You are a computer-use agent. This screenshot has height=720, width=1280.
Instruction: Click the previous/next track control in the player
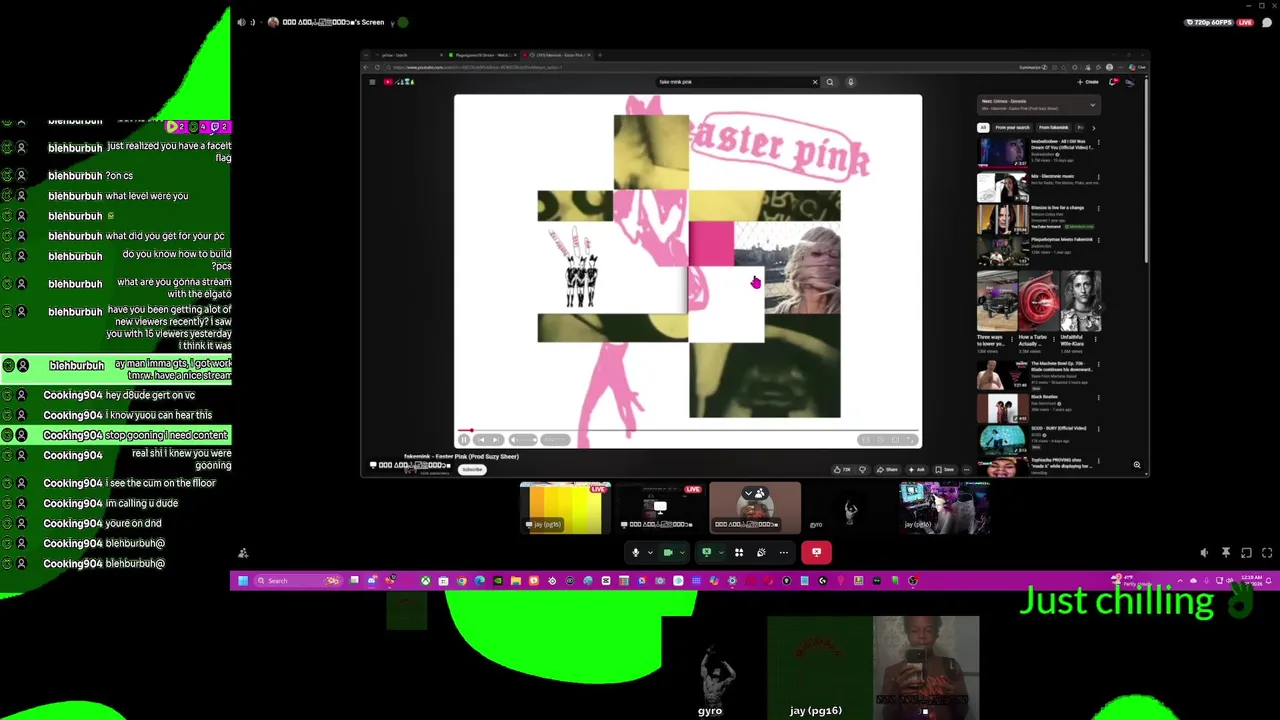[488, 440]
